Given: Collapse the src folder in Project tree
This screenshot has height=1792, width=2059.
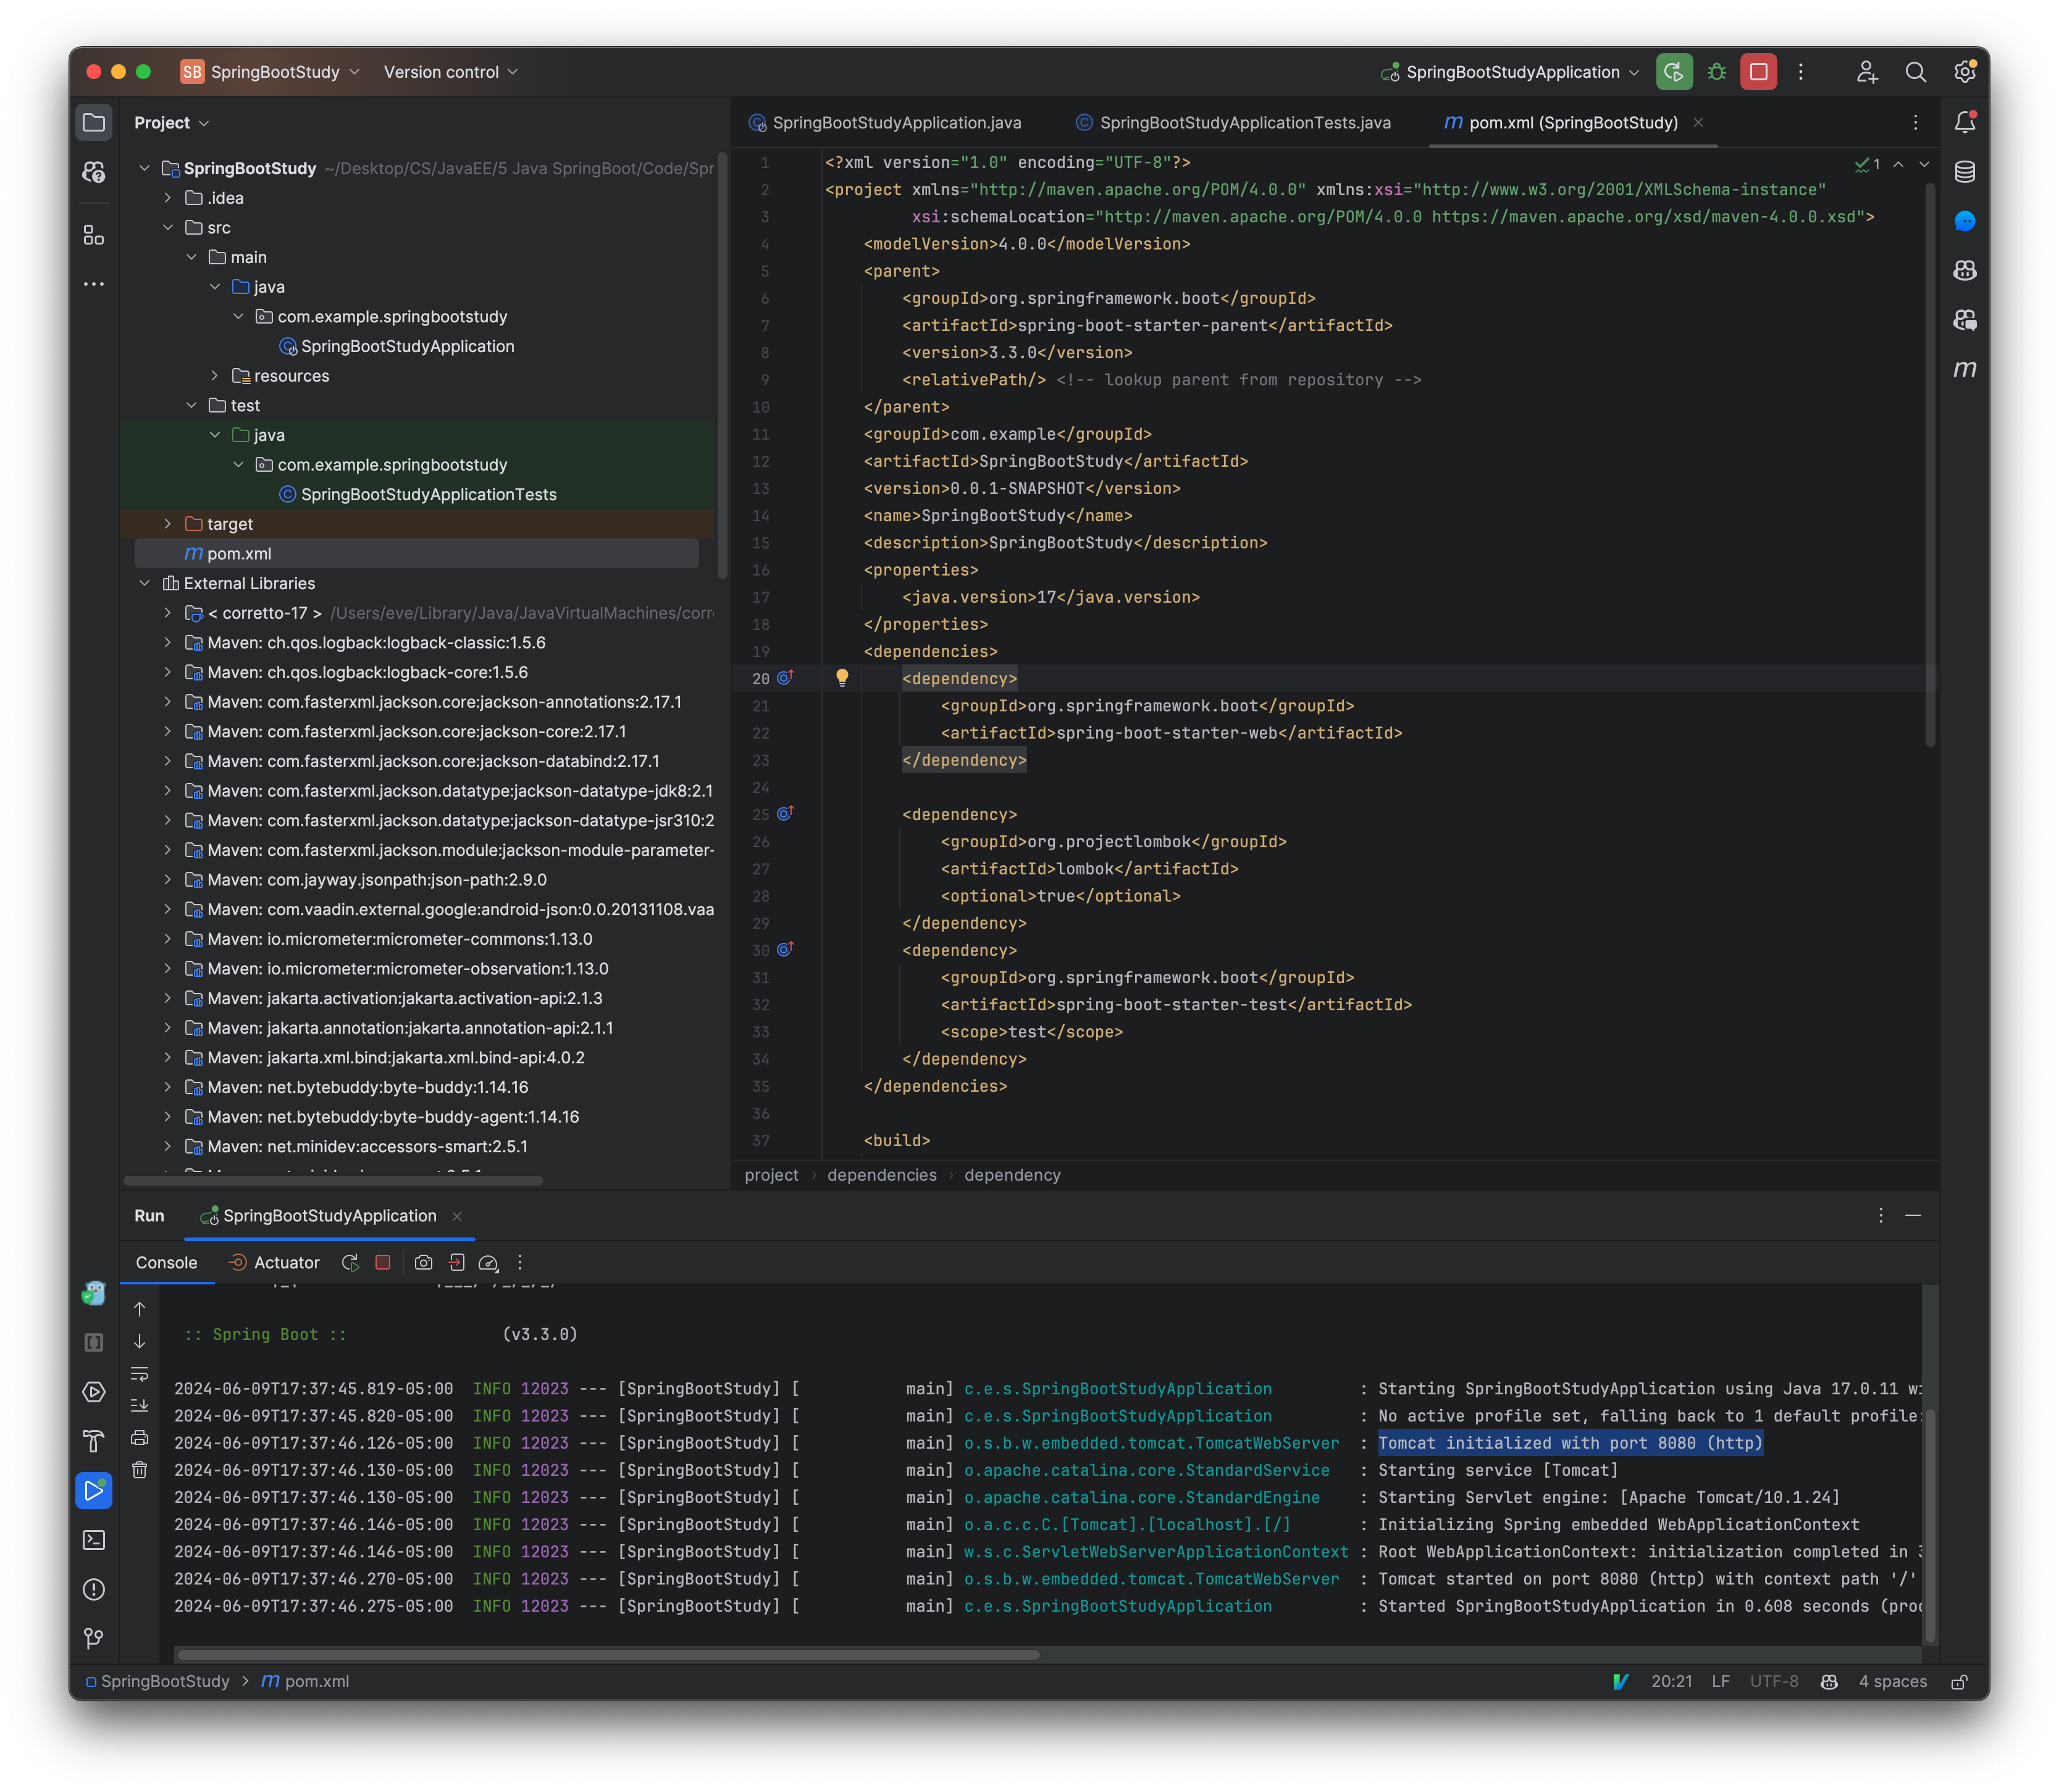Looking at the screenshot, I should (x=168, y=227).
